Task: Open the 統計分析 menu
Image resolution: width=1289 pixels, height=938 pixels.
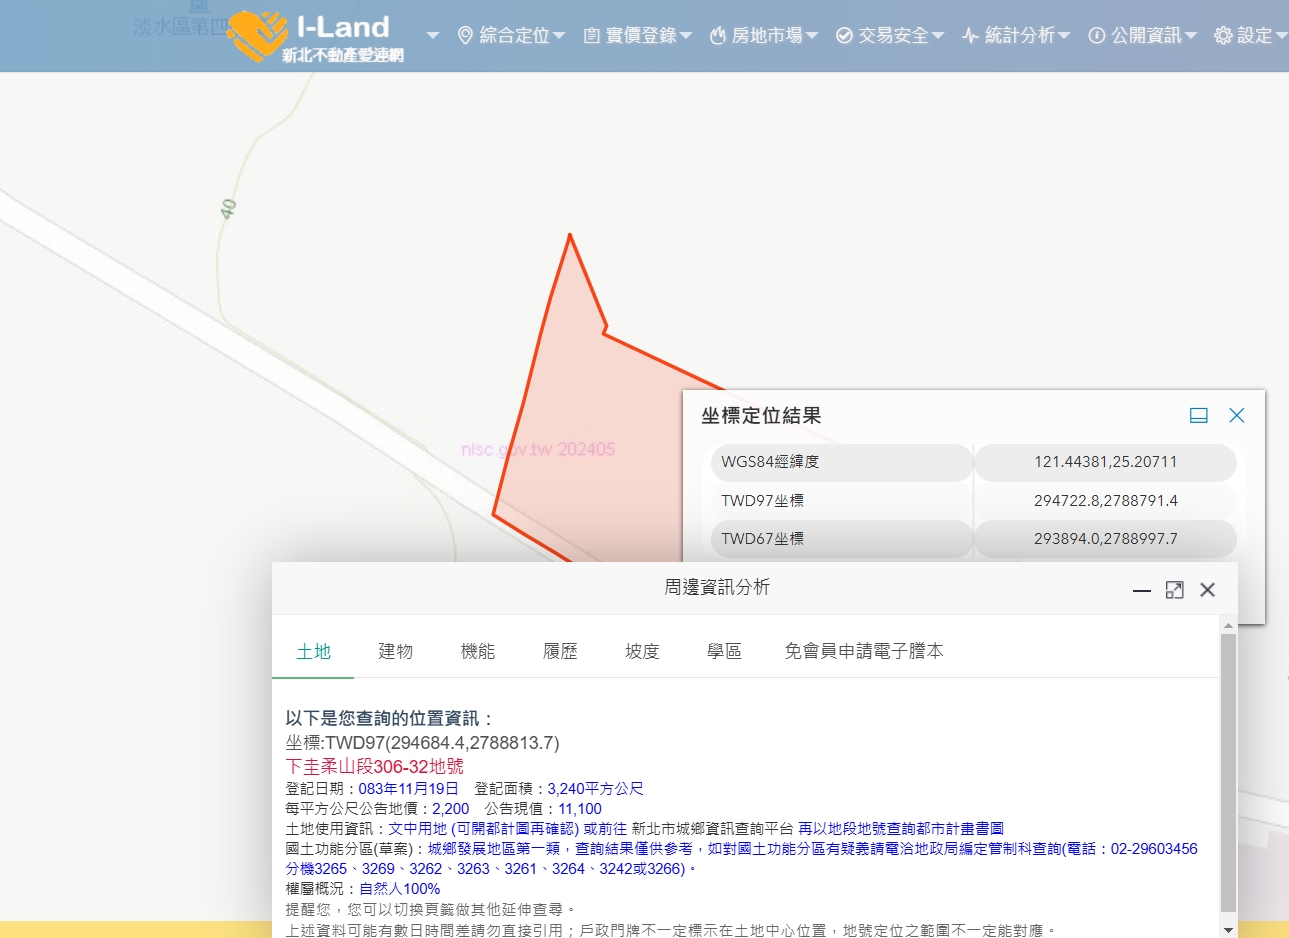Action: click(x=1016, y=36)
